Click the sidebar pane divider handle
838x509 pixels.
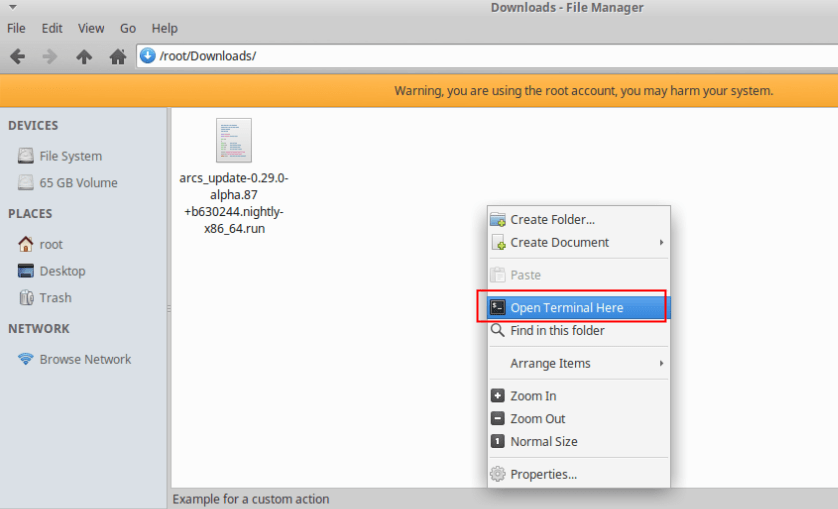(x=169, y=309)
